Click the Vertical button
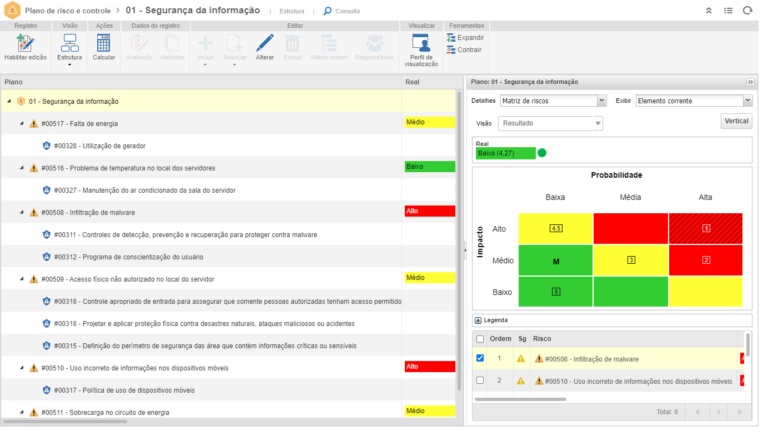Viewport: 768px width, 436px height. click(736, 121)
